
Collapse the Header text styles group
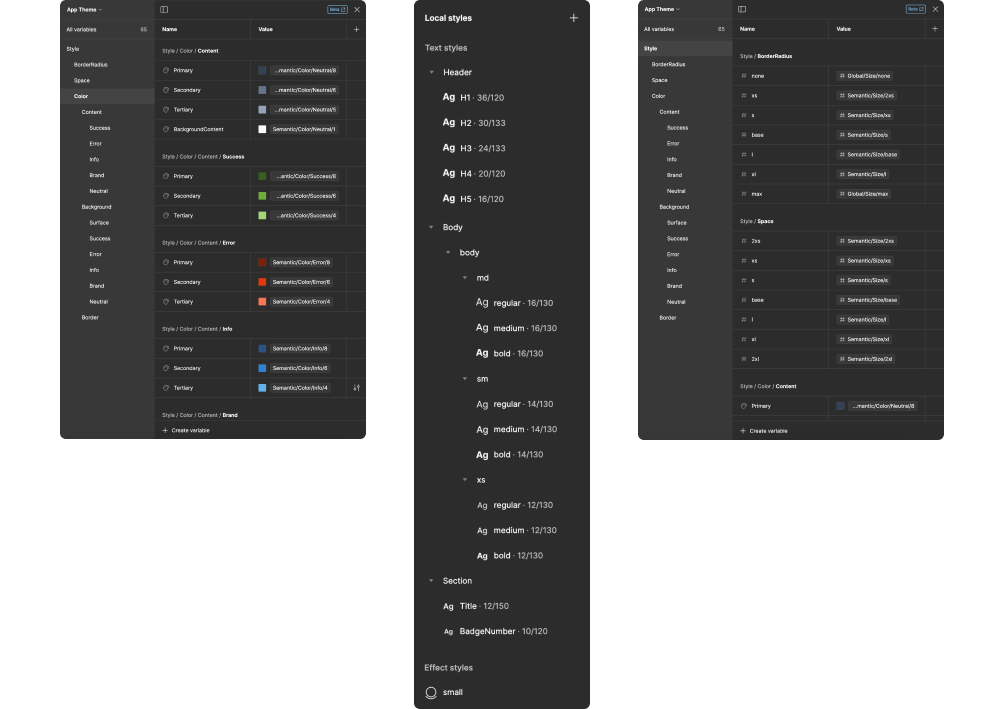coord(431,72)
